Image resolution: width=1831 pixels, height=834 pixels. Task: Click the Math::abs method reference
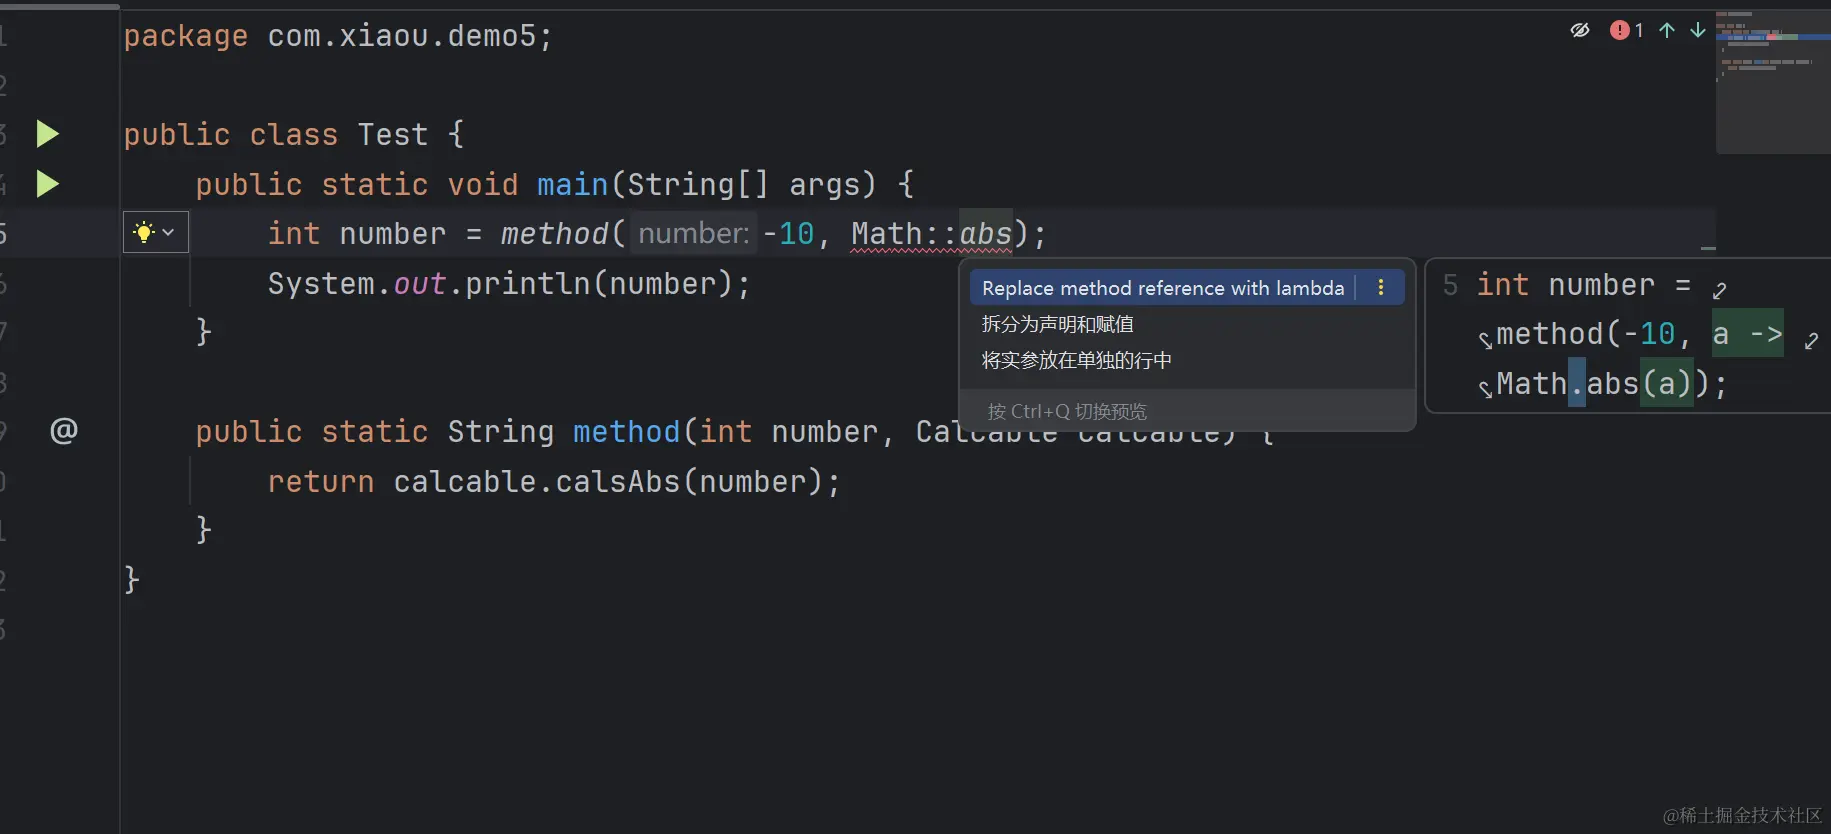coord(932,234)
